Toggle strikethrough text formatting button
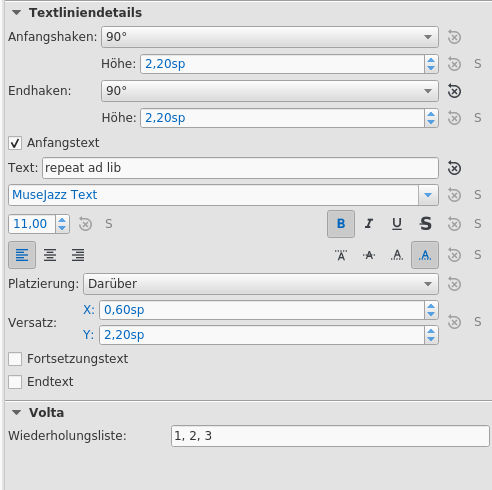Screen dimensions: 492x490 425,224
